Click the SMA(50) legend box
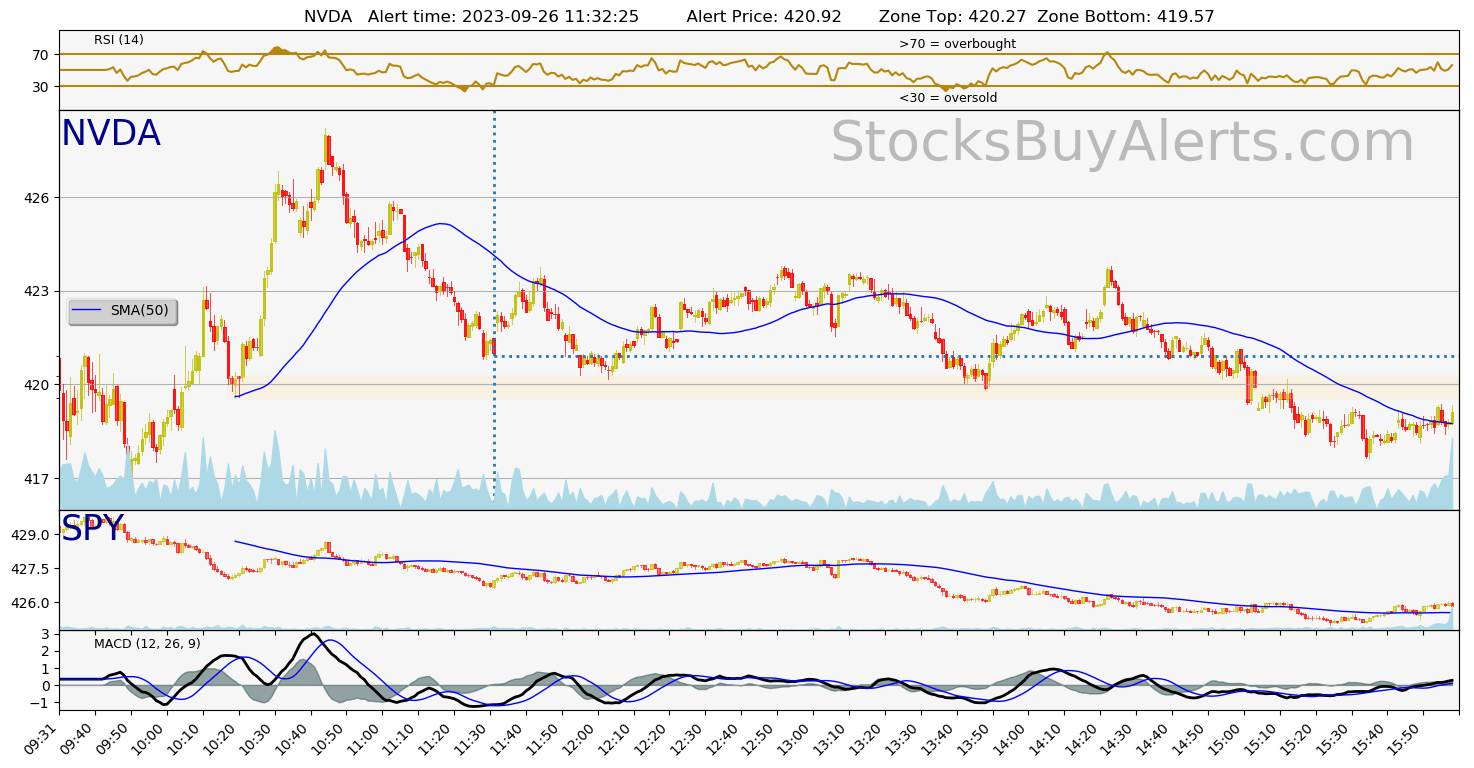The image size is (1474, 768). coord(122,311)
